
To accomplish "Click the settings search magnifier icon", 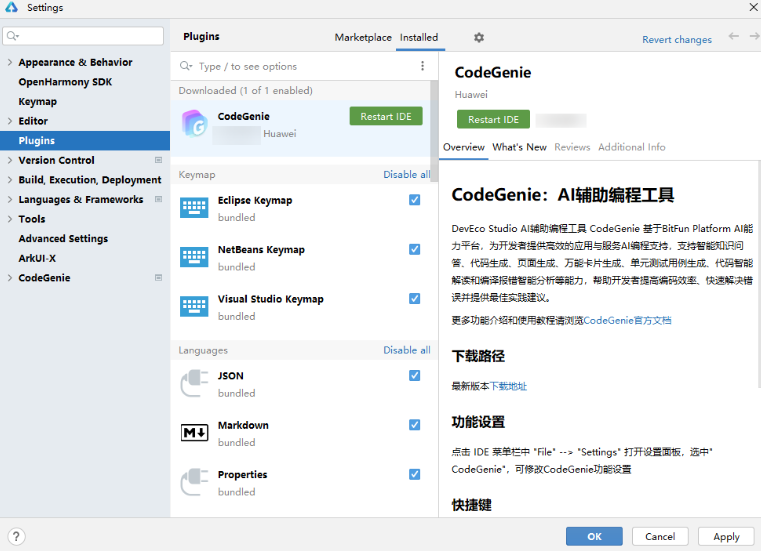I will (x=13, y=36).
